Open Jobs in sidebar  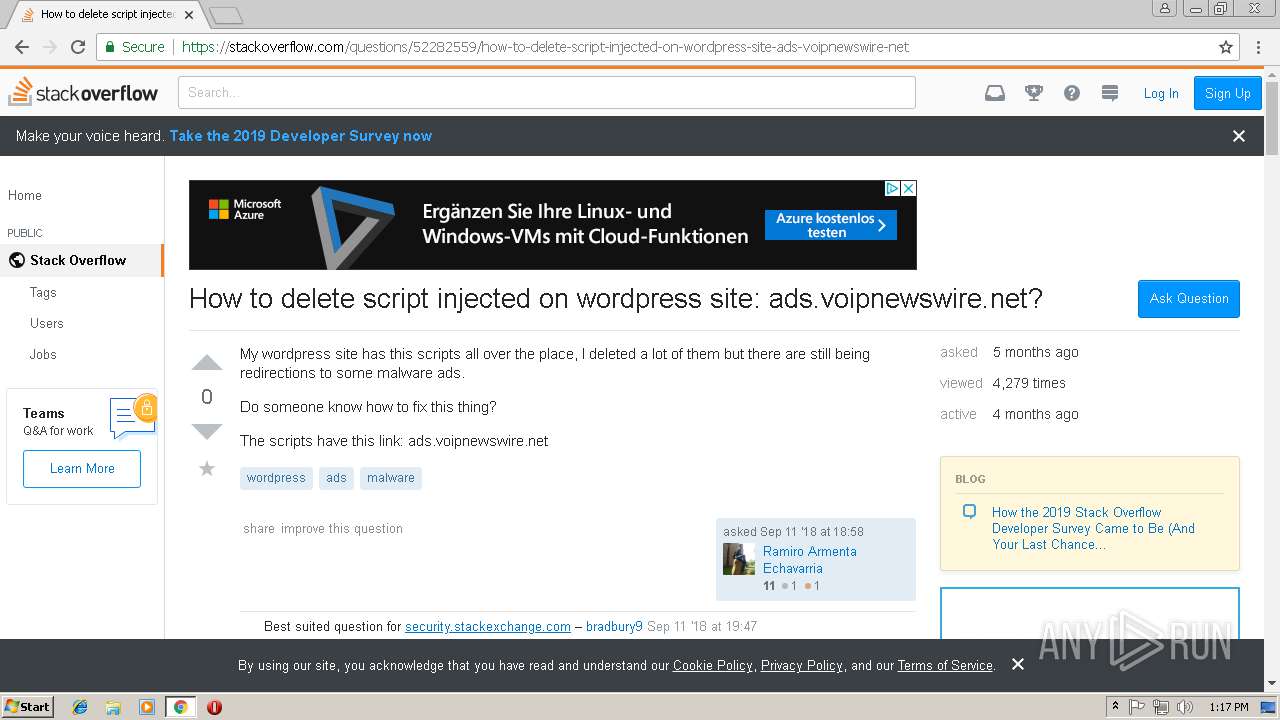[43, 354]
